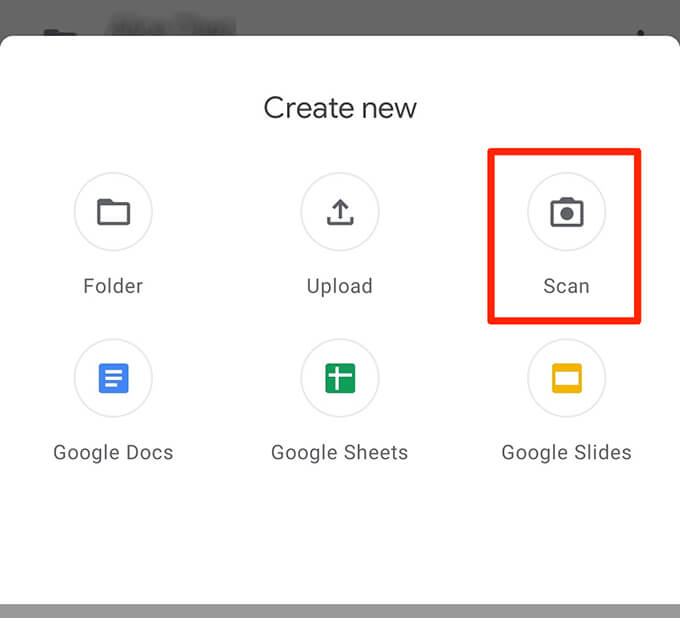Tap the gray strip below the sheet
Screen dimensions: 680x618
click(x=340, y=611)
